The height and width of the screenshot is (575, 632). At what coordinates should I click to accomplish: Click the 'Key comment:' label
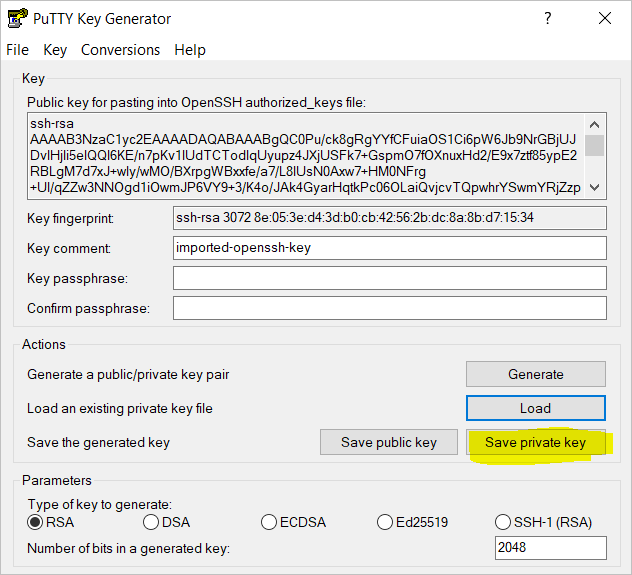click(x=69, y=248)
